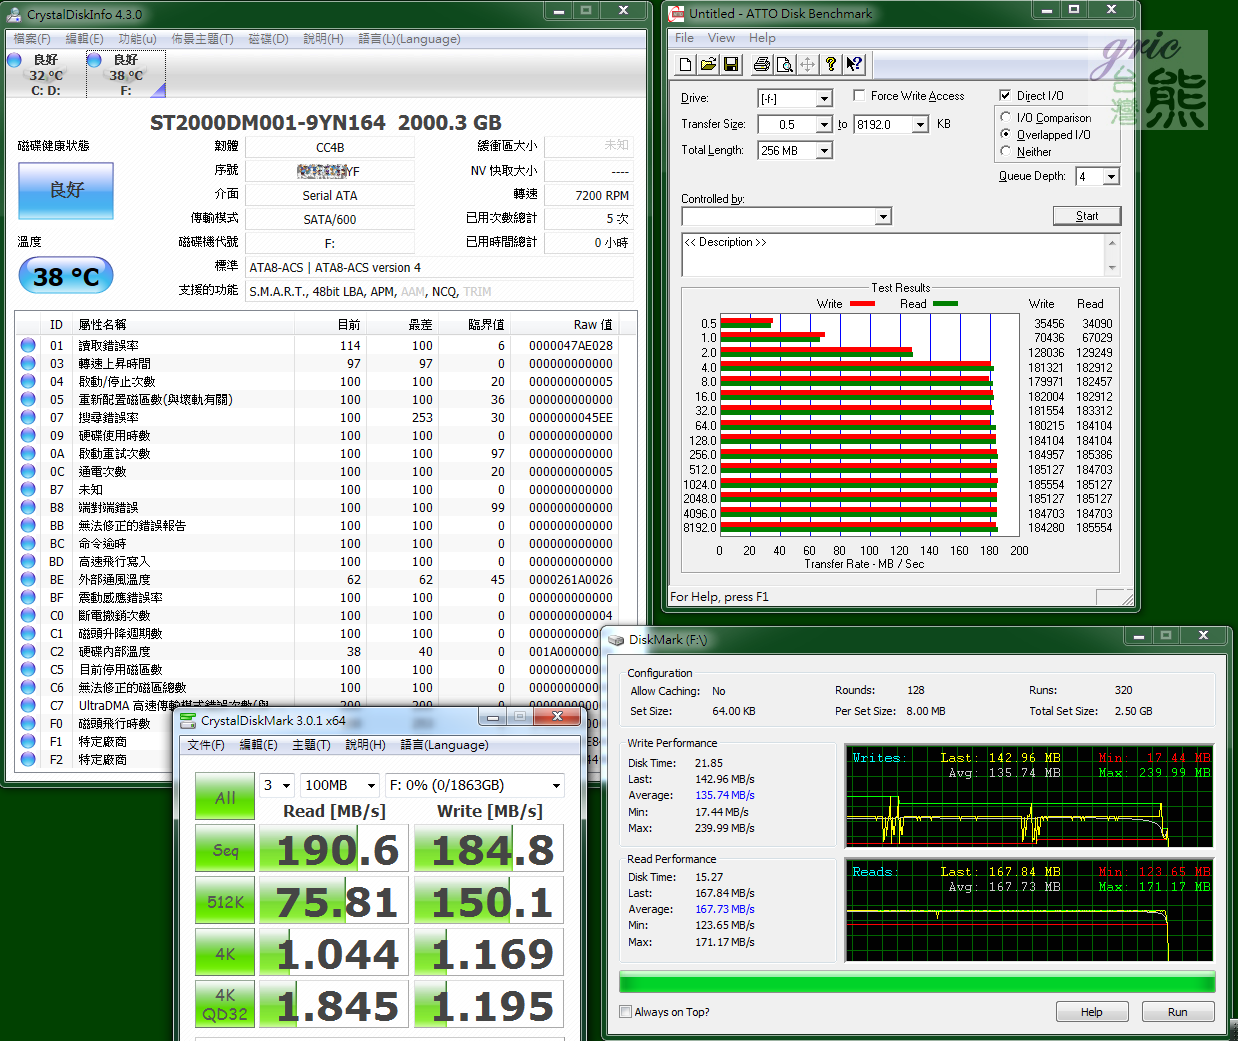Viewport: 1238px width, 1041px height.
Task: Print ATTO results using the printer icon
Action: [x=762, y=65]
